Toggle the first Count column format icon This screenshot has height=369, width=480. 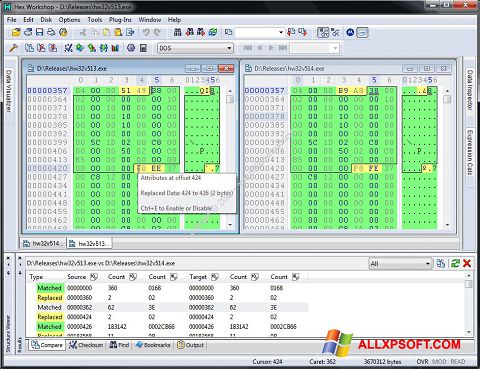[x=133, y=277]
